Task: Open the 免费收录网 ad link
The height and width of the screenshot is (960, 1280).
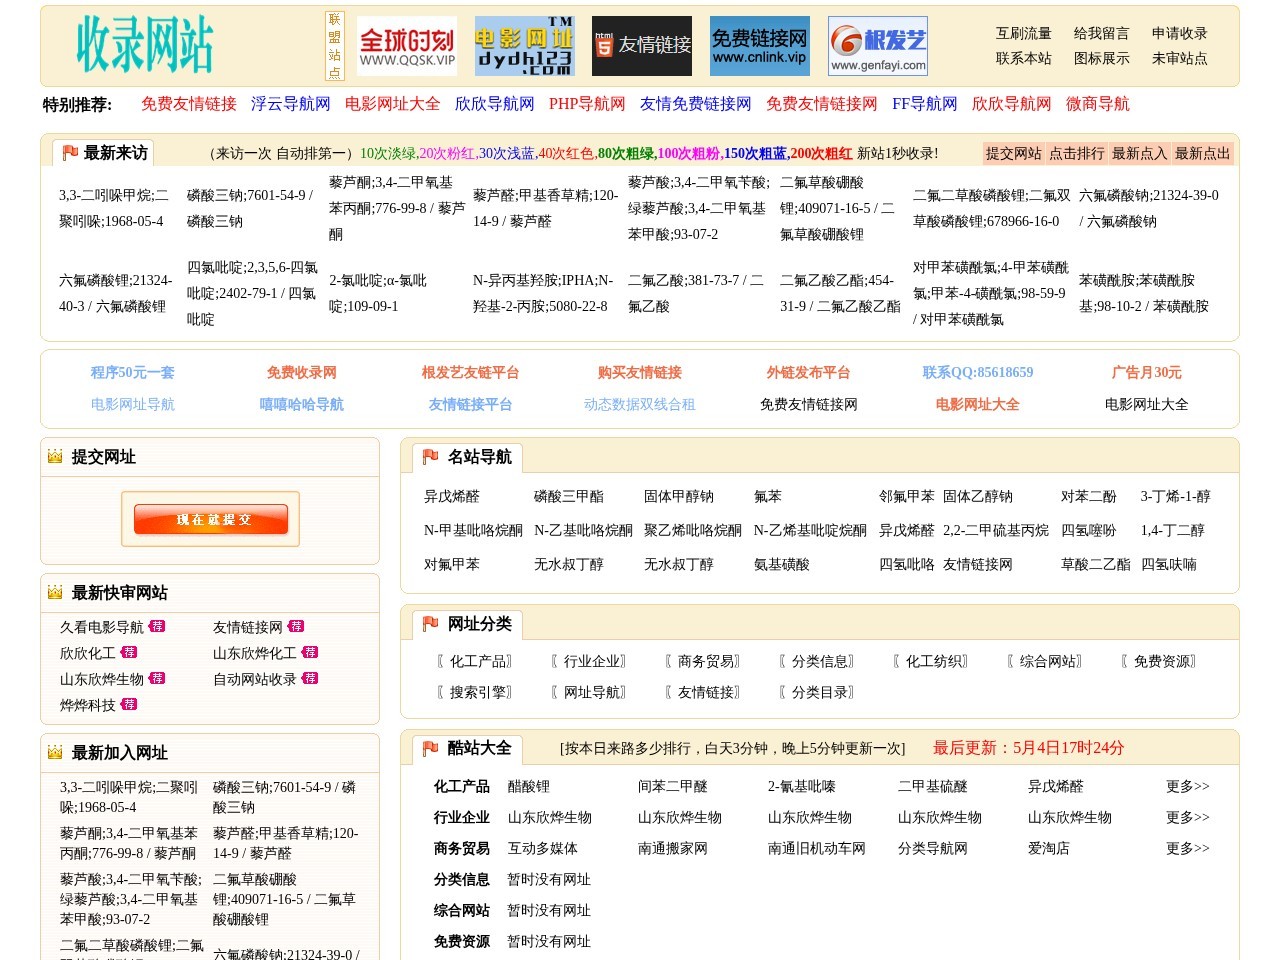Action: click(302, 373)
